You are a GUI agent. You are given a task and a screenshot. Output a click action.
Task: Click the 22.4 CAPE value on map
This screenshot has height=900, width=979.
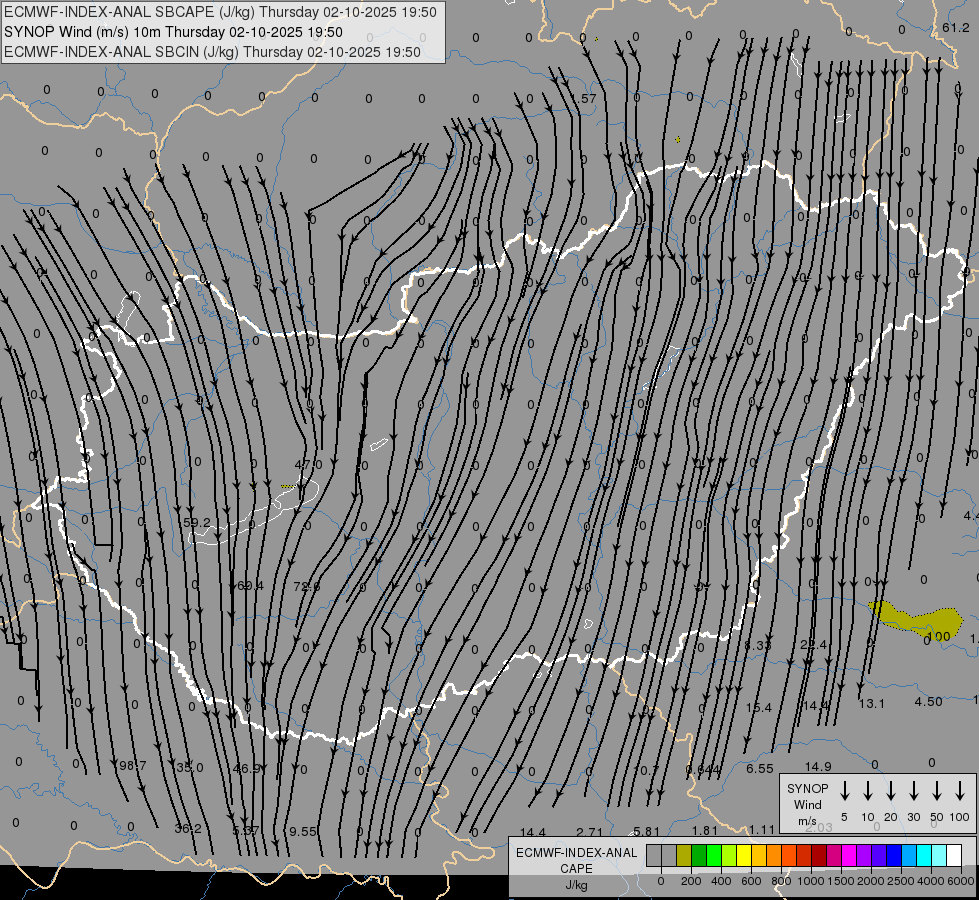pyautogui.click(x=814, y=645)
